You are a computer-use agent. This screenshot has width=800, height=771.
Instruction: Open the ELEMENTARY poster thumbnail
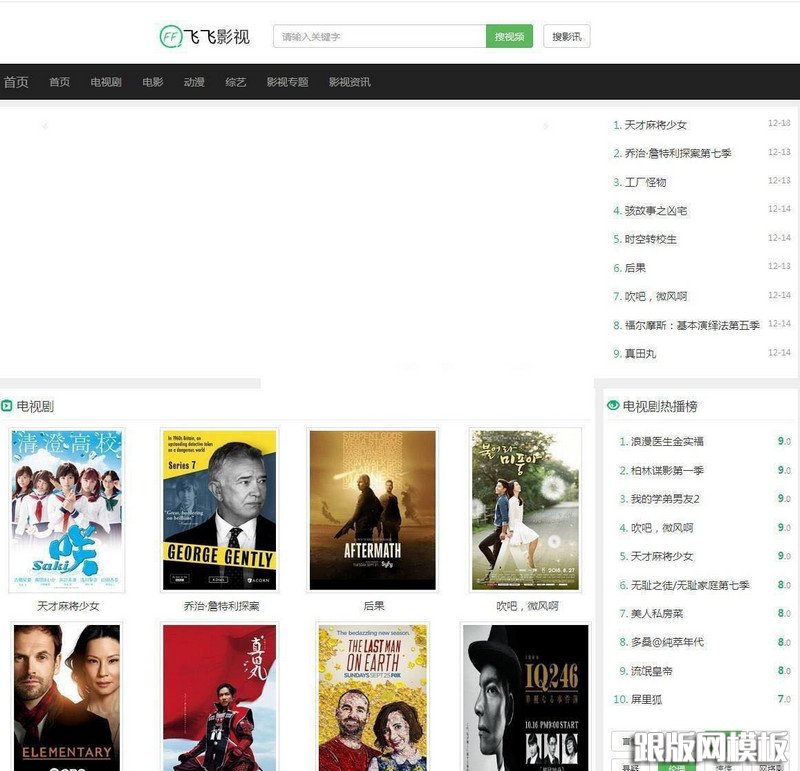click(x=66, y=695)
